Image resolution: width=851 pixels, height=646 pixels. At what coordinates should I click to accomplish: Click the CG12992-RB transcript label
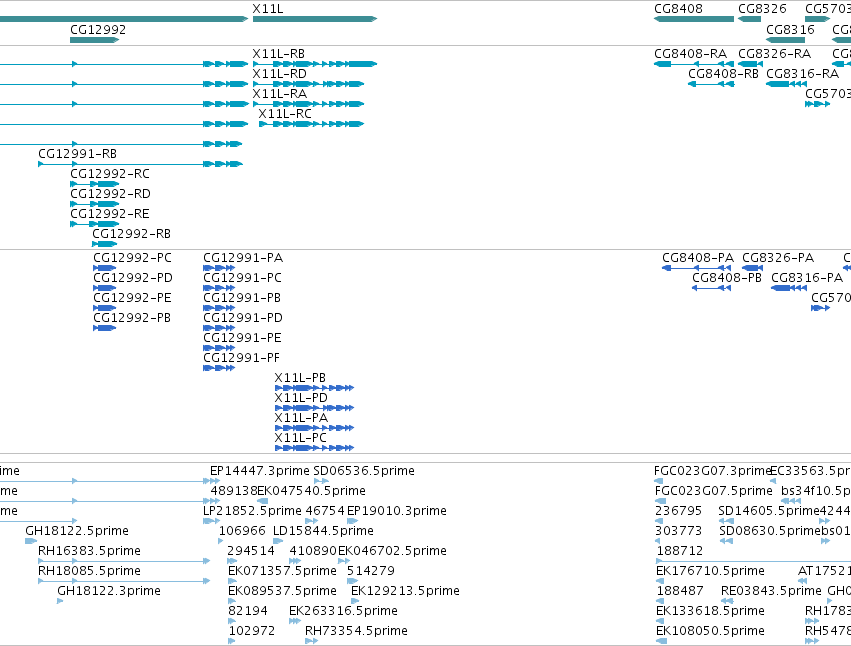point(131,234)
